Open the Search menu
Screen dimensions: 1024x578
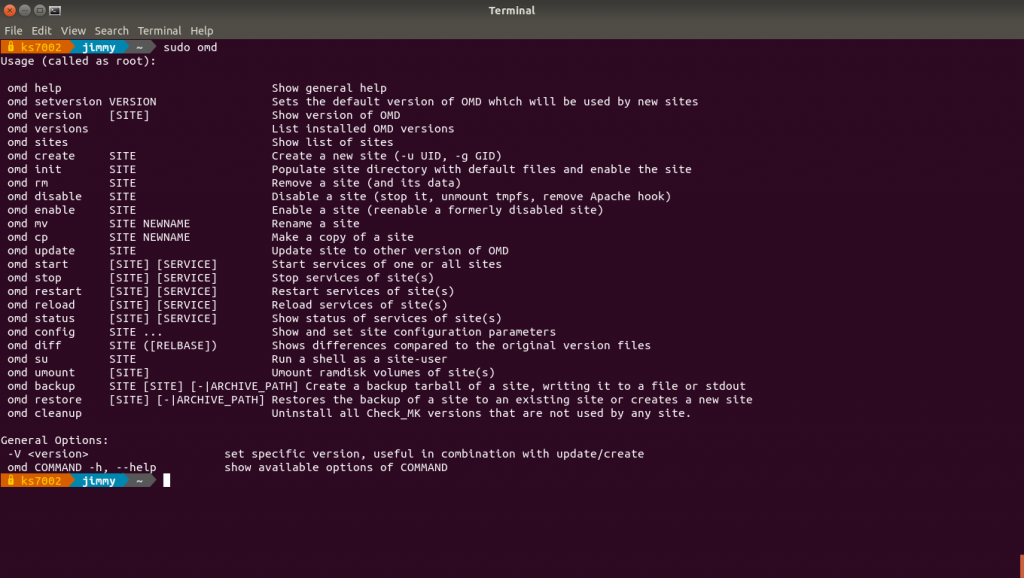[x=112, y=31]
